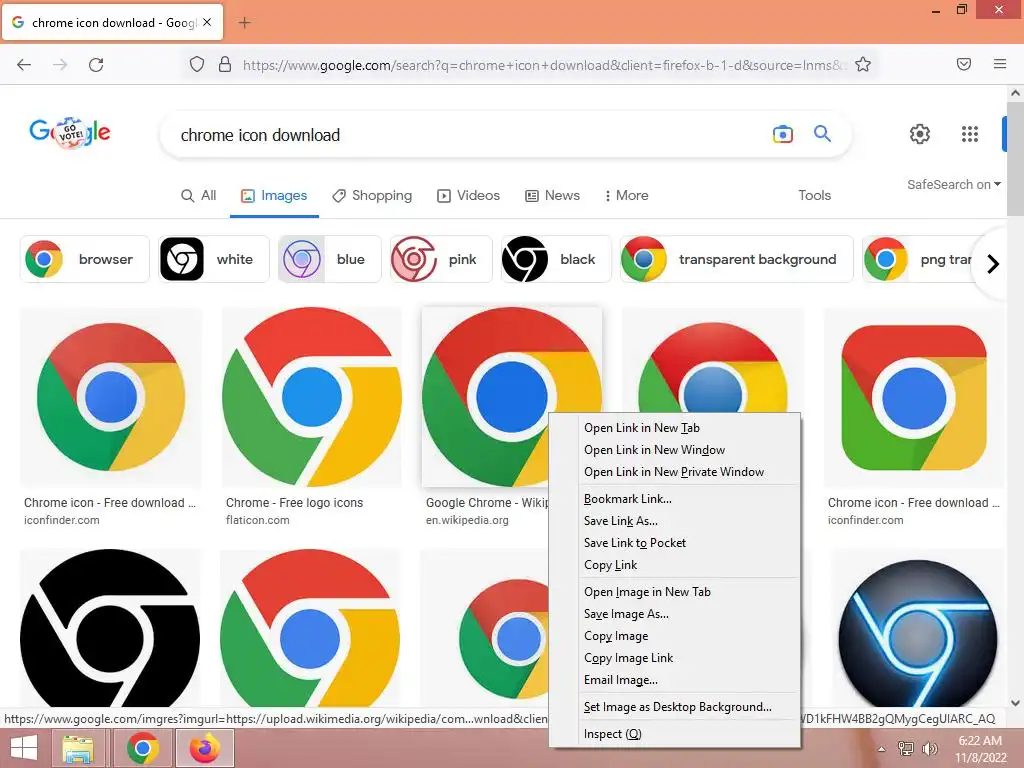View site security via the padlock icon

pyautogui.click(x=225, y=65)
